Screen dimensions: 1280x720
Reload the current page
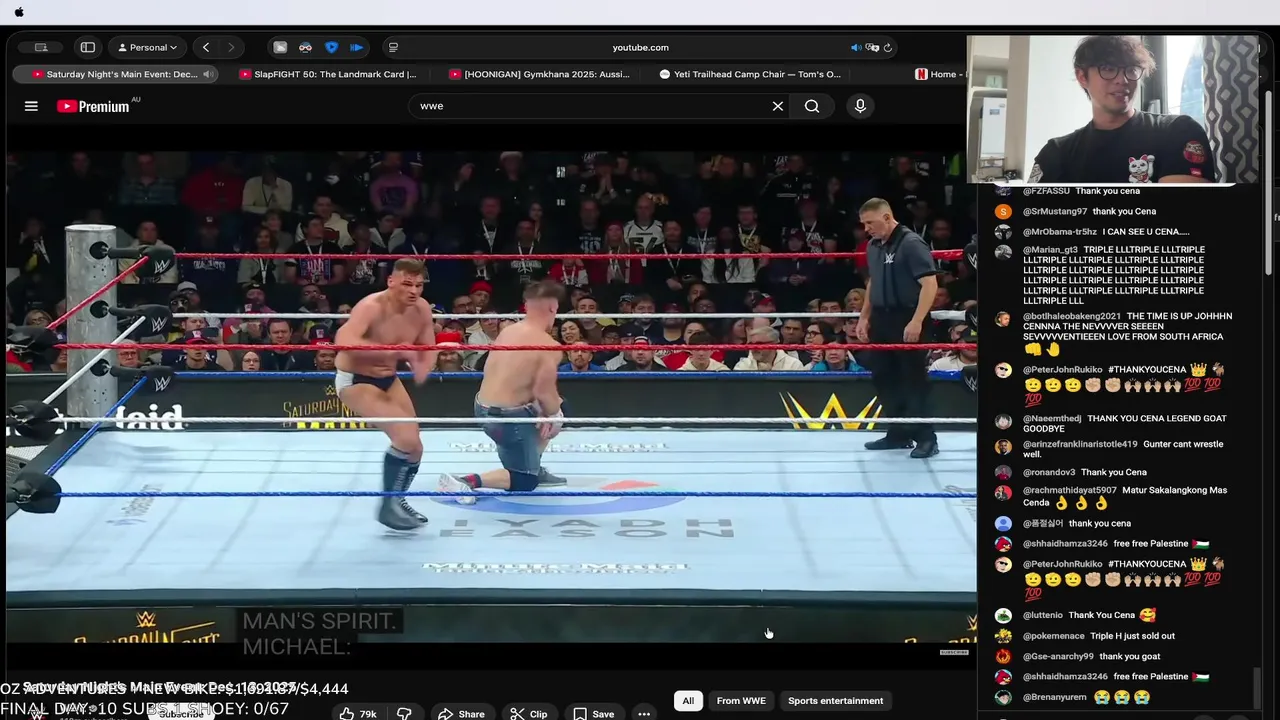pyautogui.click(x=887, y=47)
